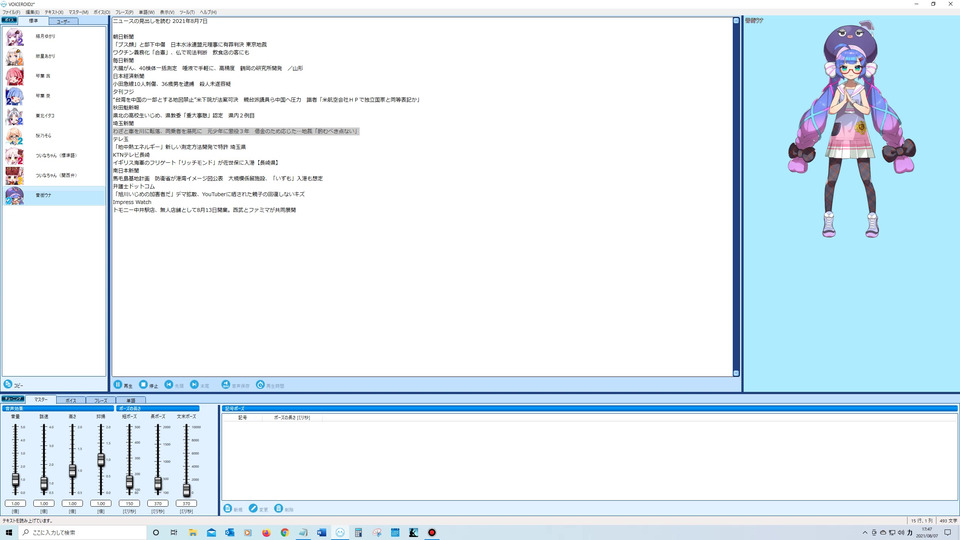
Task: Open Firefox from the taskbar
Action: [266, 533]
